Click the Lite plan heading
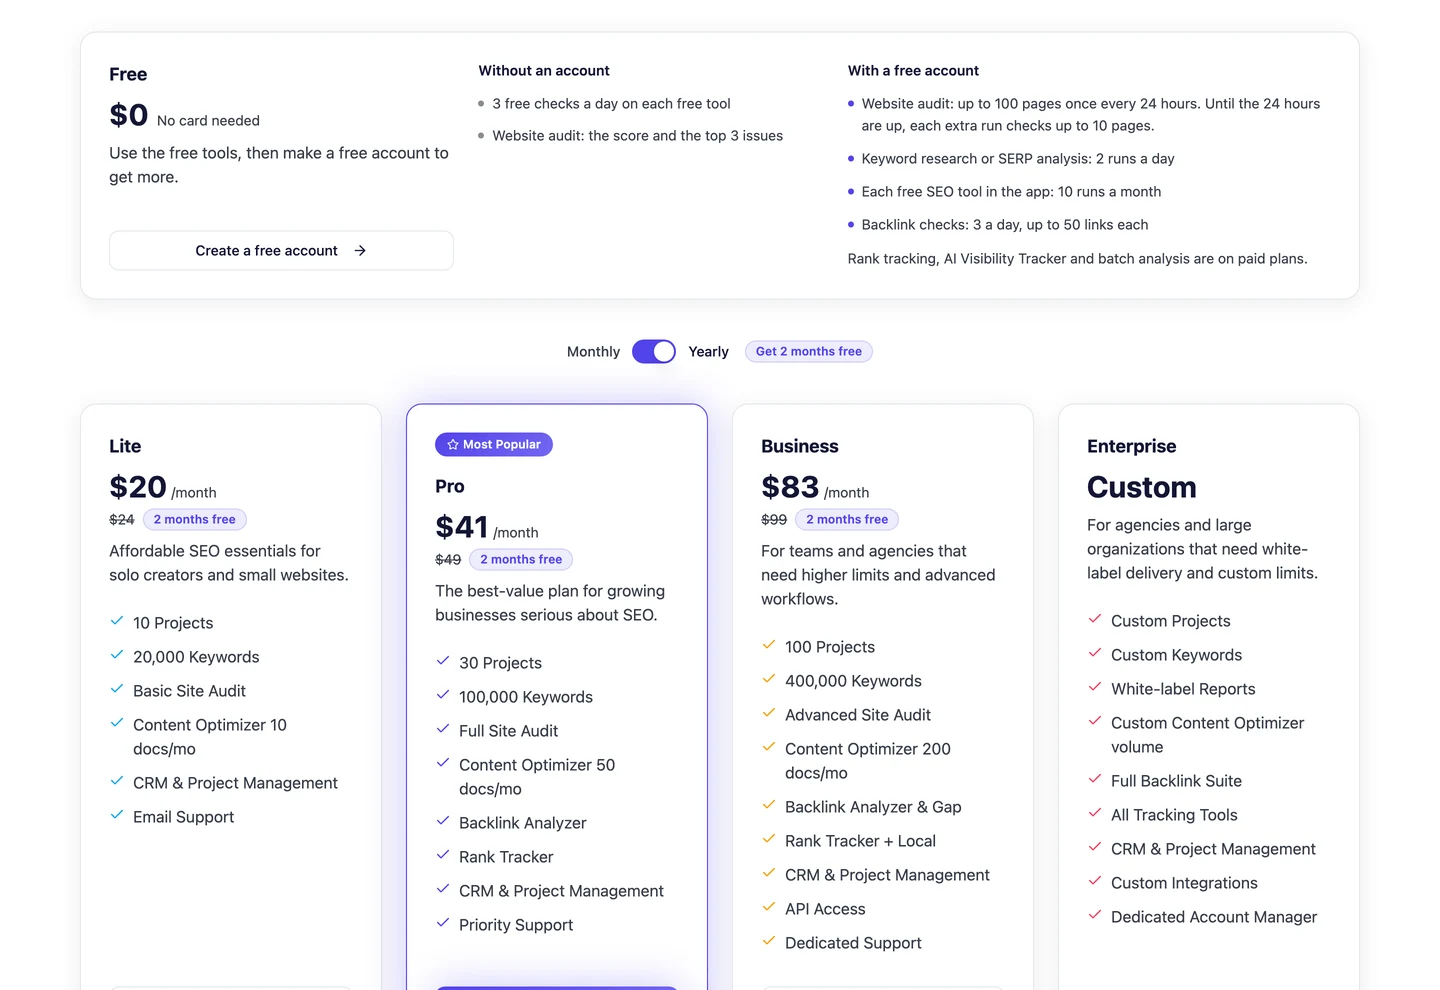The width and height of the screenshot is (1440, 990). click(x=125, y=446)
